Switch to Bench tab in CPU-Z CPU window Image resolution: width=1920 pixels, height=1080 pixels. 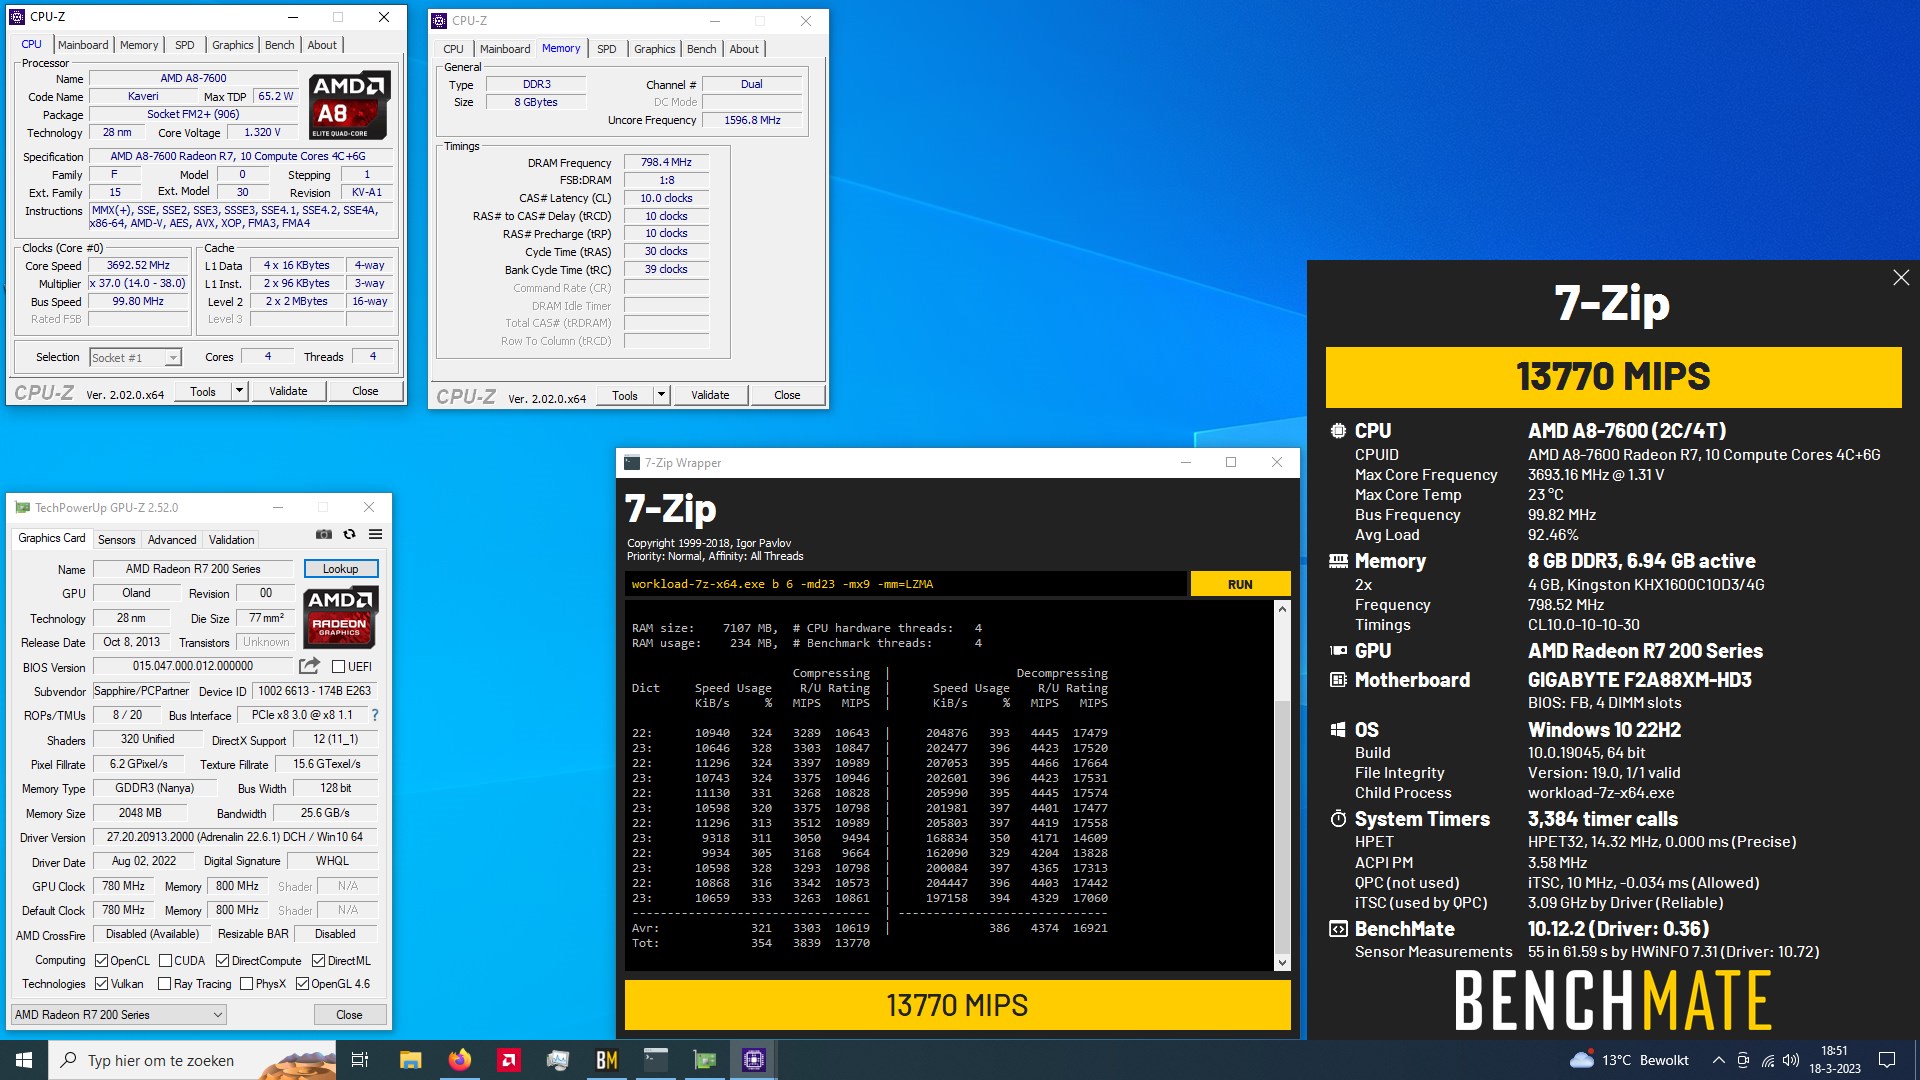280,45
